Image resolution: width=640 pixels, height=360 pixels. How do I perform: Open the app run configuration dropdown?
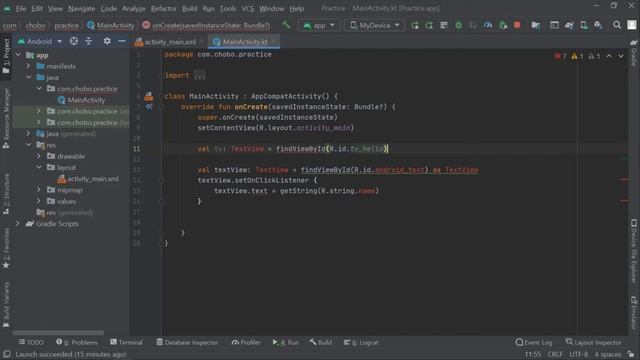pos(319,25)
